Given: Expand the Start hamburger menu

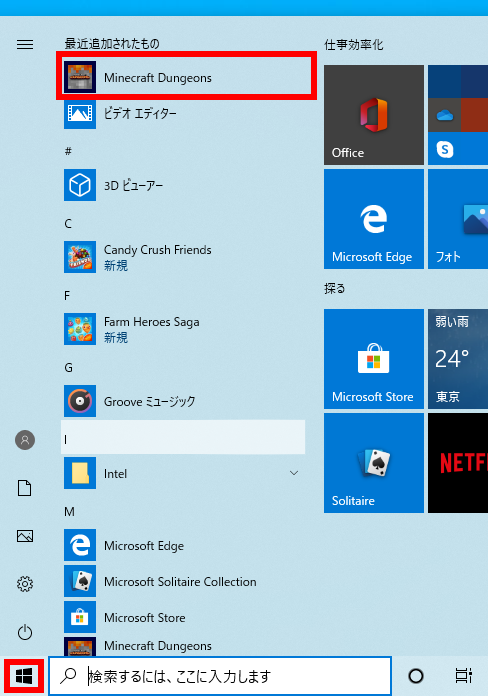Looking at the screenshot, I should [25, 44].
